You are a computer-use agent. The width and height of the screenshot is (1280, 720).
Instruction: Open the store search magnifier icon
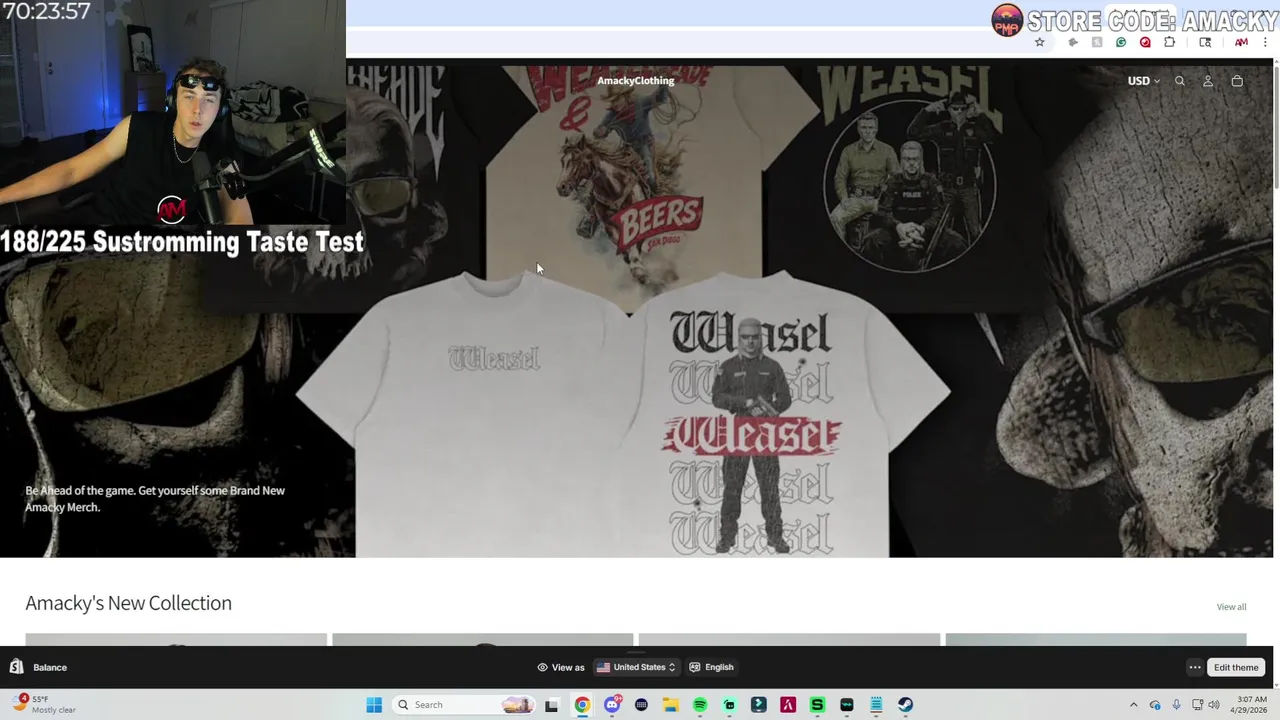(1180, 81)
